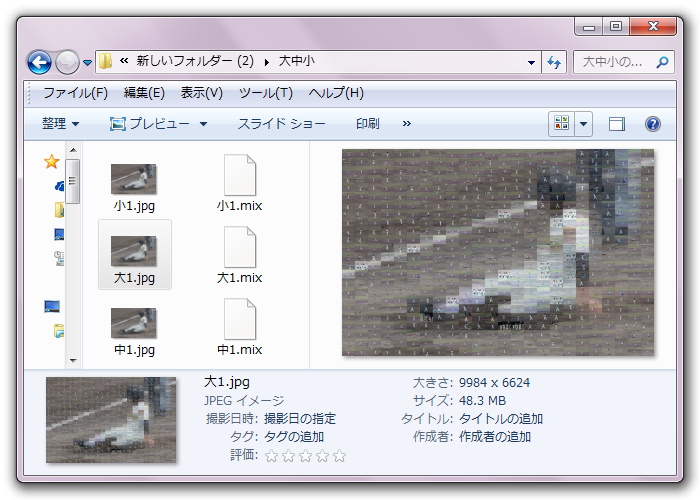Expand the arrow after 新しいフォルダー (2)

coord(267,62)
